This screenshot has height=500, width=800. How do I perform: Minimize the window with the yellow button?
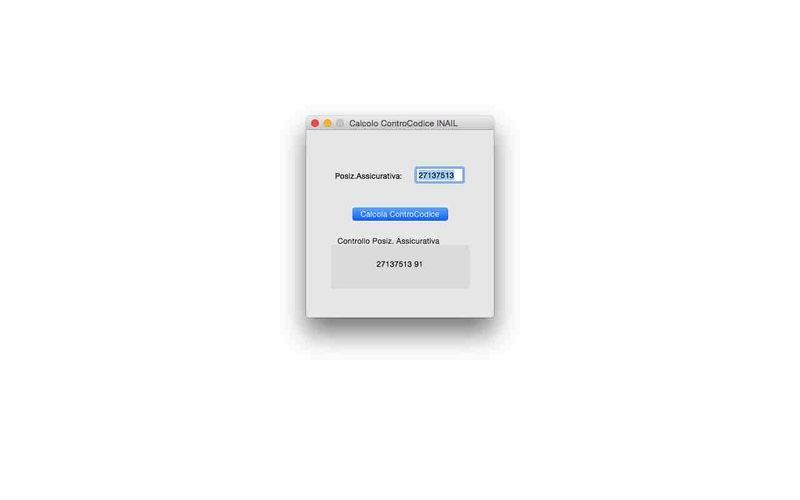point(328,123)
